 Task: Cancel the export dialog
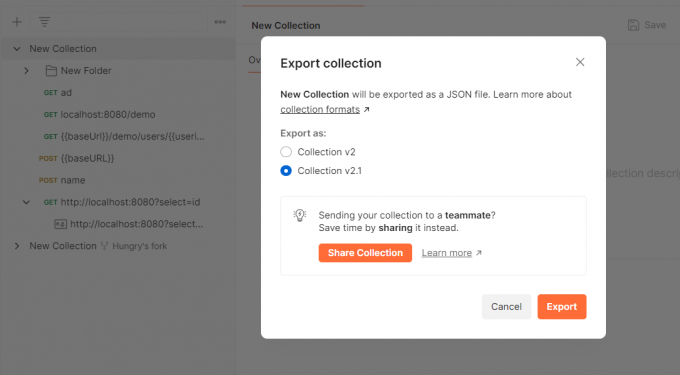[506, 307]
